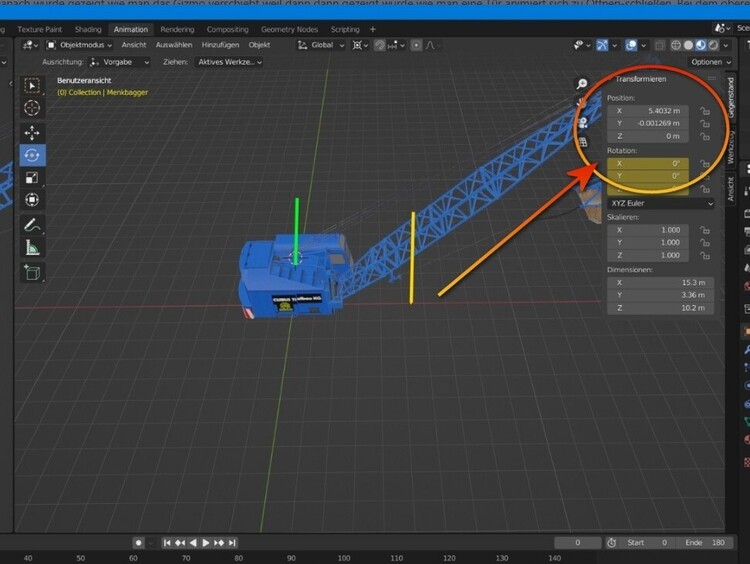Screen dimensions: 750x564
Task: Click the zoom magnifier viewport icon
Action: [x=582, y=85]
